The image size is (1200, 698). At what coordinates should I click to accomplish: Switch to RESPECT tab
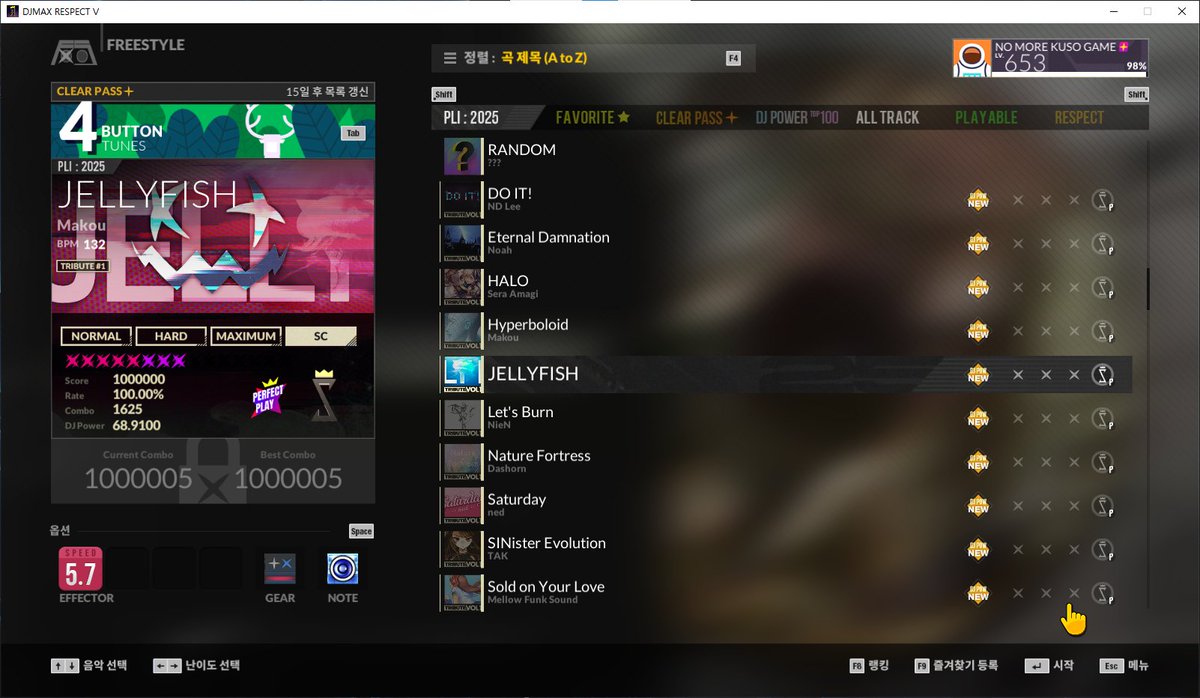tap(1079, 117)
